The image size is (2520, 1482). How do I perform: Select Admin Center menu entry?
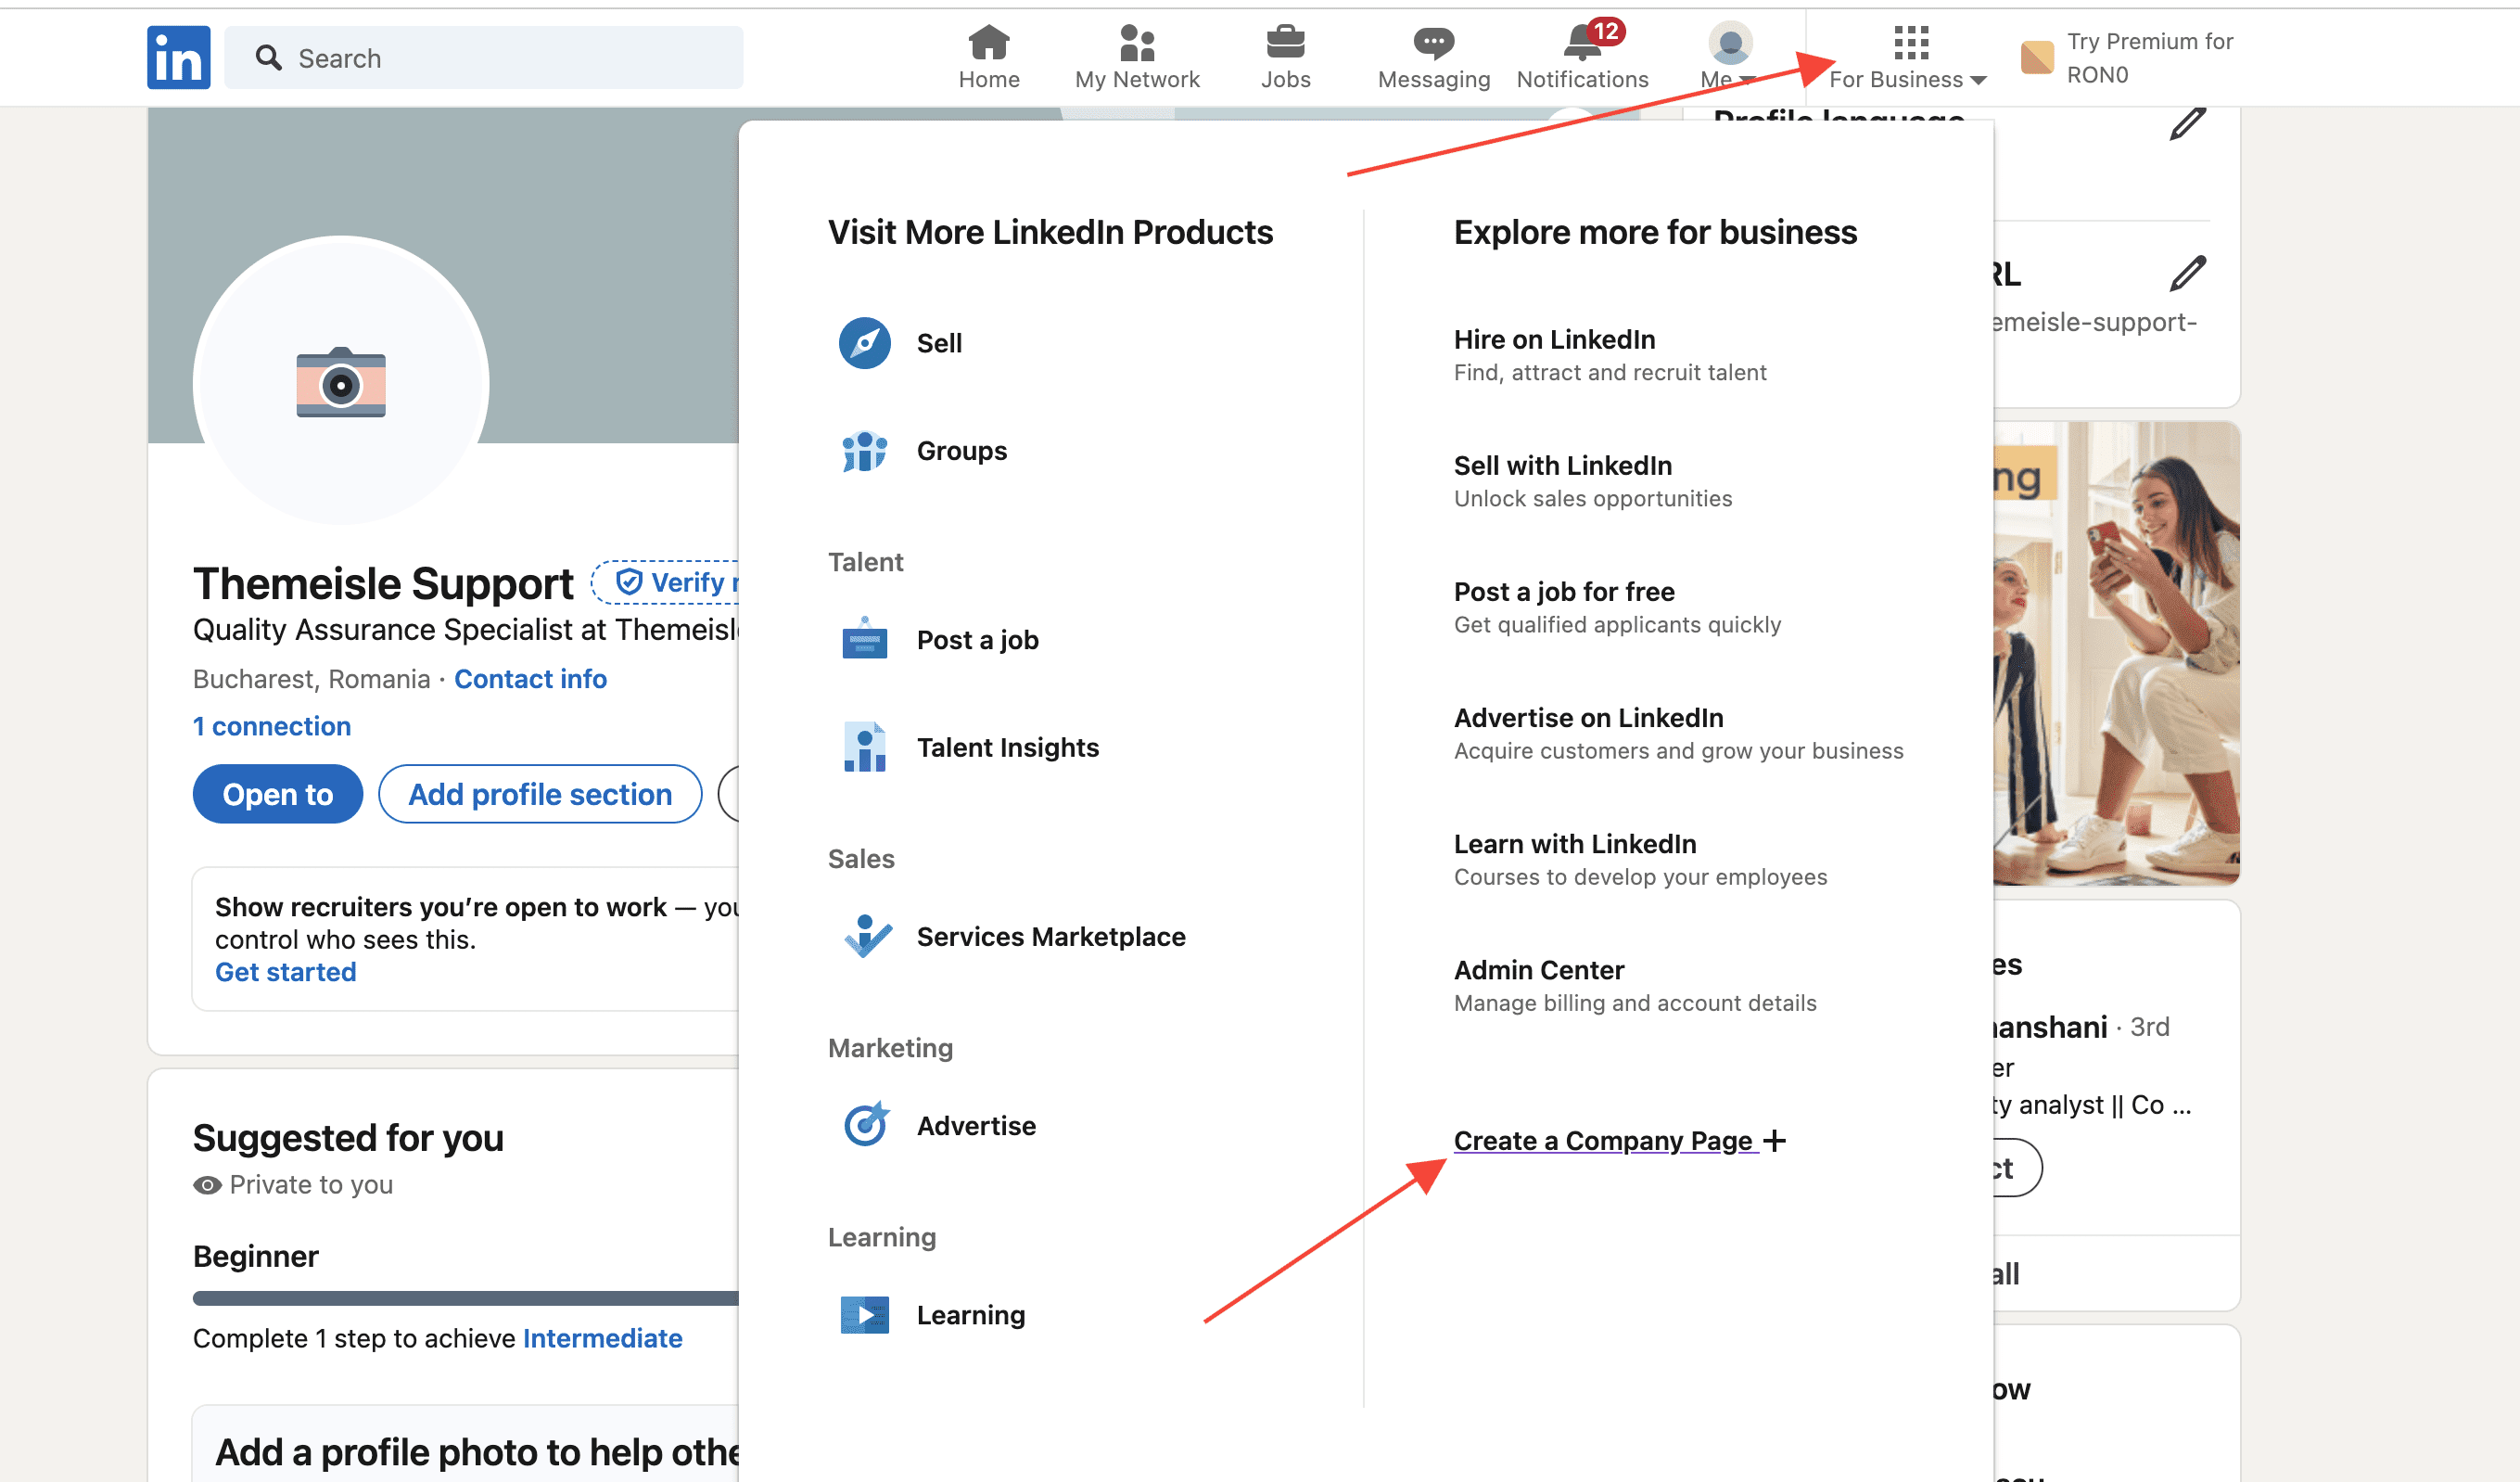1538,970
